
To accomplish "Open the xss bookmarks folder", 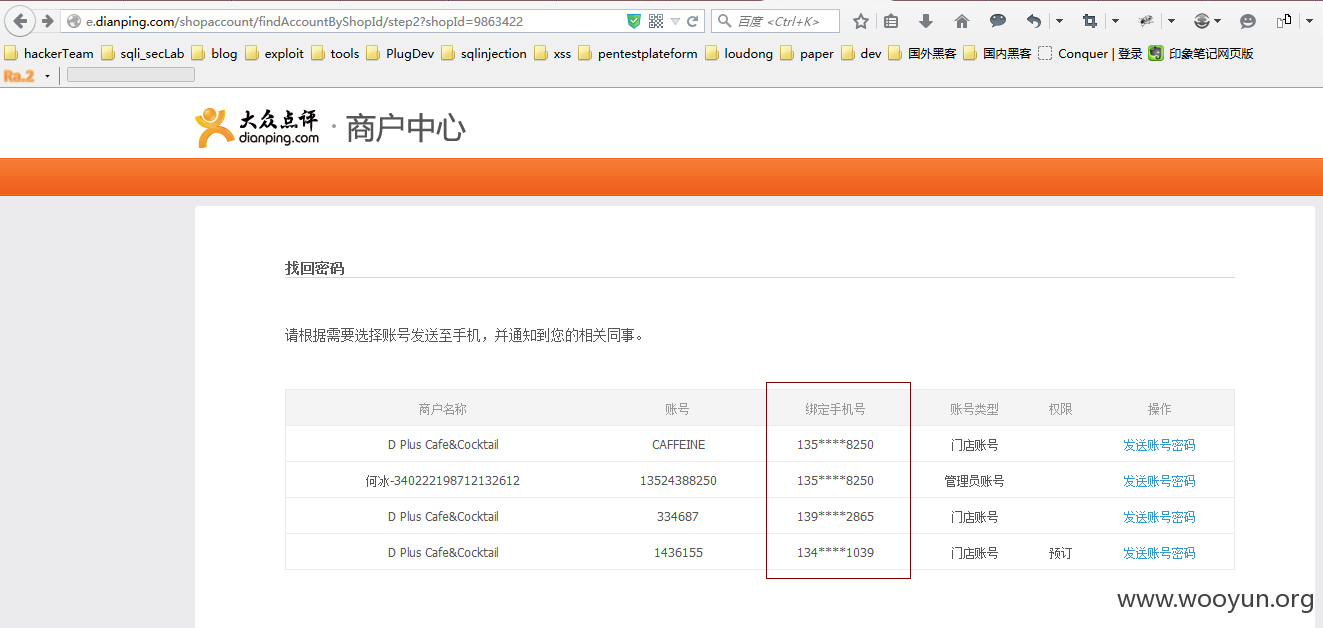I will tap(553, 54).
